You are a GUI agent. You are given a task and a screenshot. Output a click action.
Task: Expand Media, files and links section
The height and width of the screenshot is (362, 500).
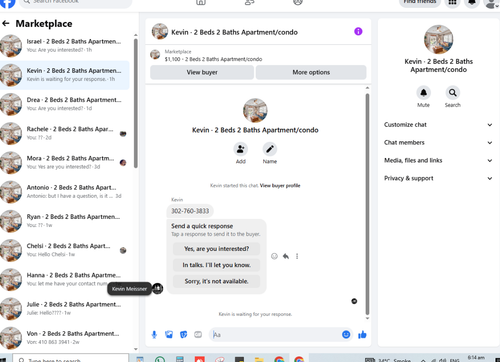tap(438, 160)
